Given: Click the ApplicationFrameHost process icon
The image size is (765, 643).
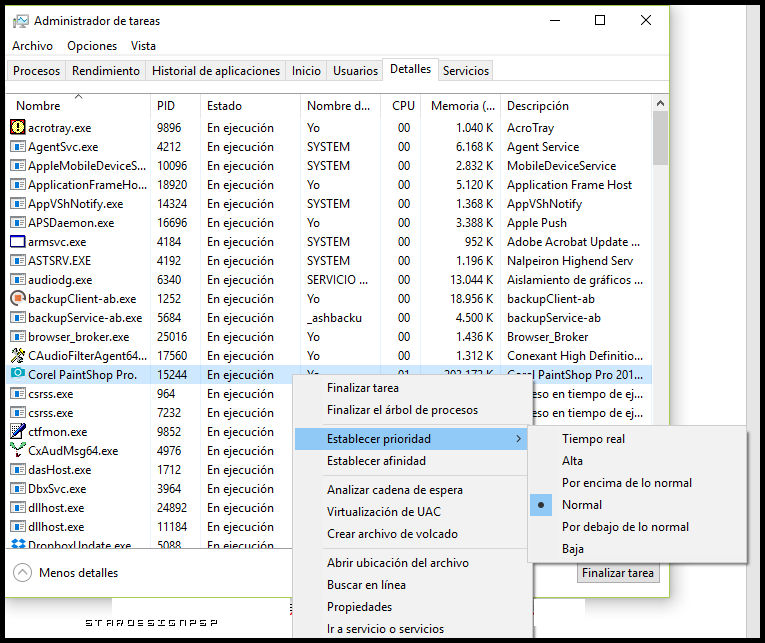Looking at the screenshot, I should [x=18, y=184].
